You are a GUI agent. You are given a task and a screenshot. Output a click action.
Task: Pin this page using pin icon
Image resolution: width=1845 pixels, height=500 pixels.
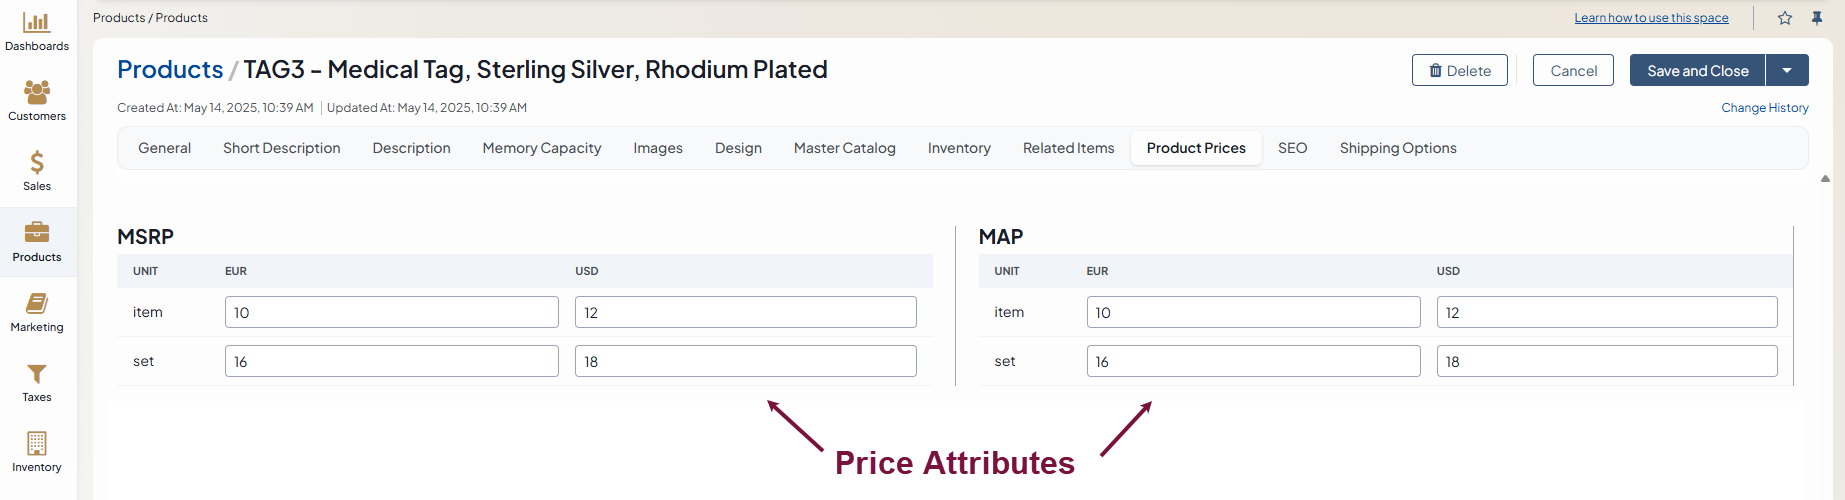(x=1817, y=18)
